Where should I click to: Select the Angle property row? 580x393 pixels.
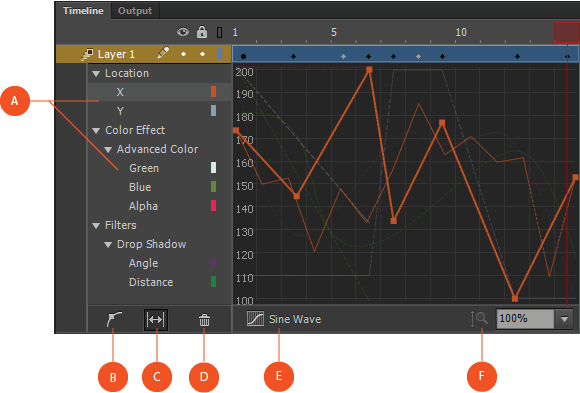[x=159, y=263]
